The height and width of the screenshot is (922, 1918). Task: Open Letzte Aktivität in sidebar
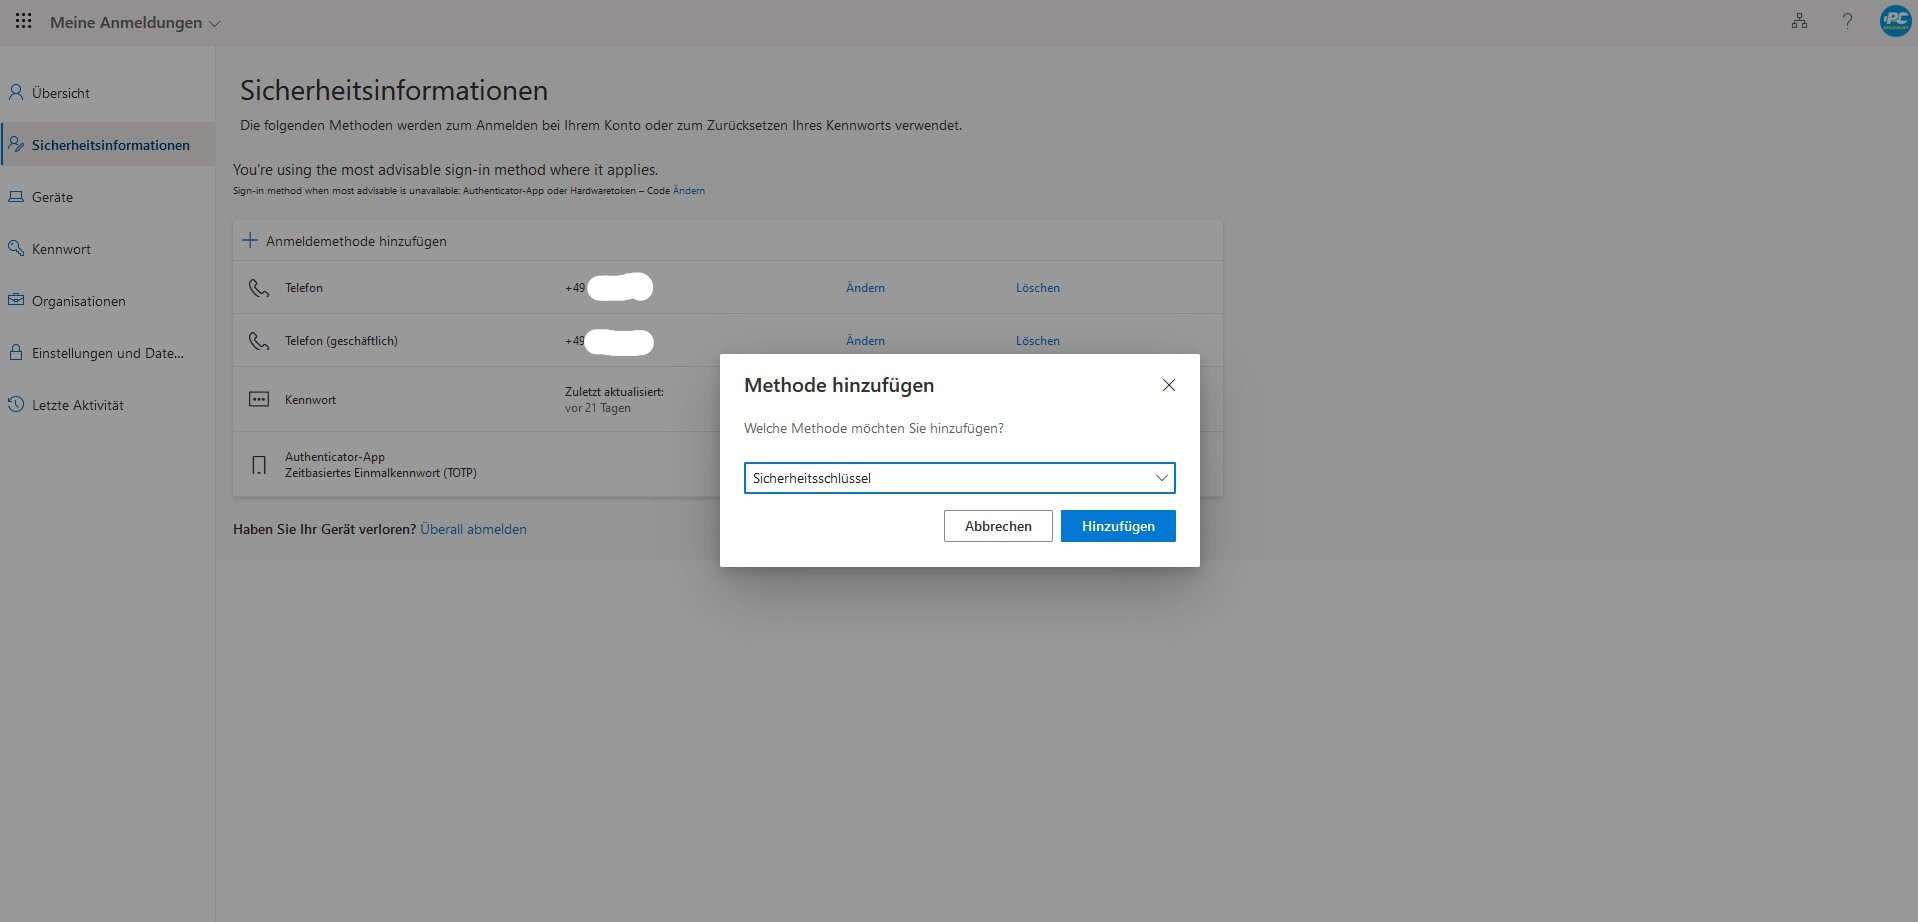click(77, 405)
